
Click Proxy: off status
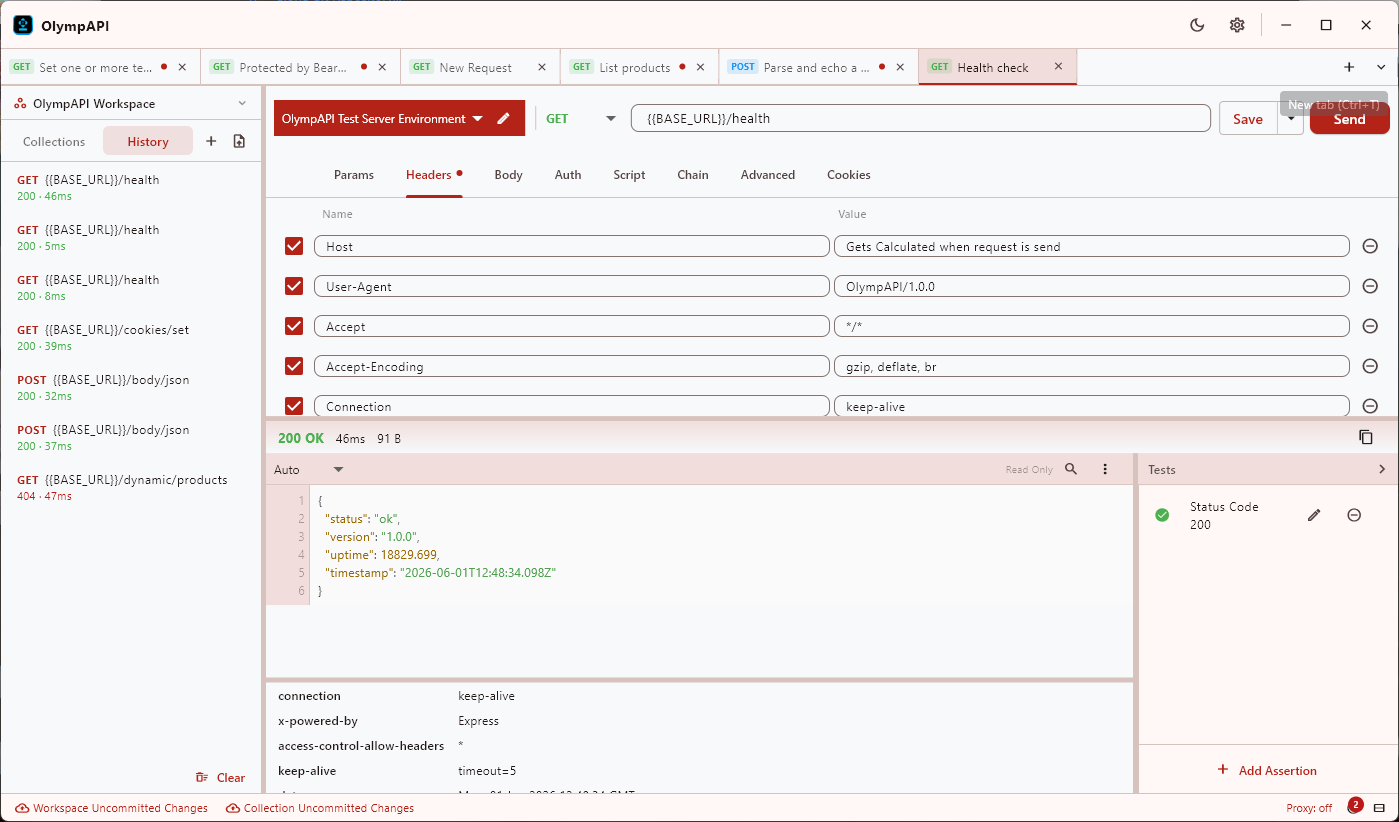point(1309,808)
